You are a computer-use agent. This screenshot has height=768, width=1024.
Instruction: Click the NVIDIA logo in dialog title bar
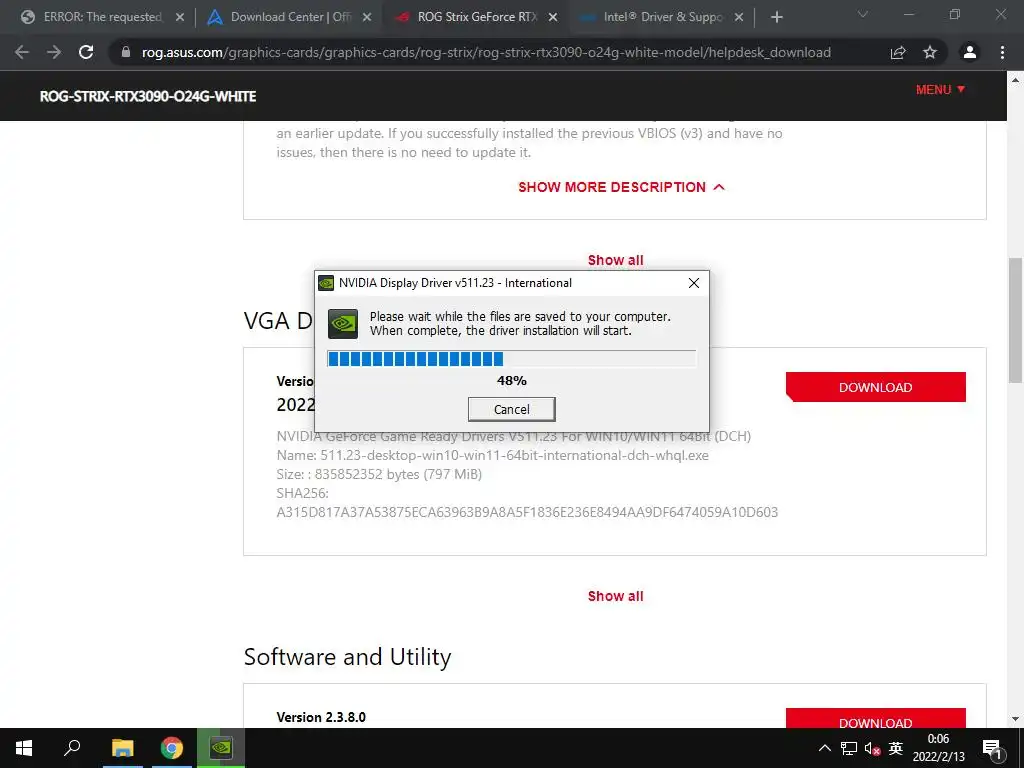click(x=326, y=283)
